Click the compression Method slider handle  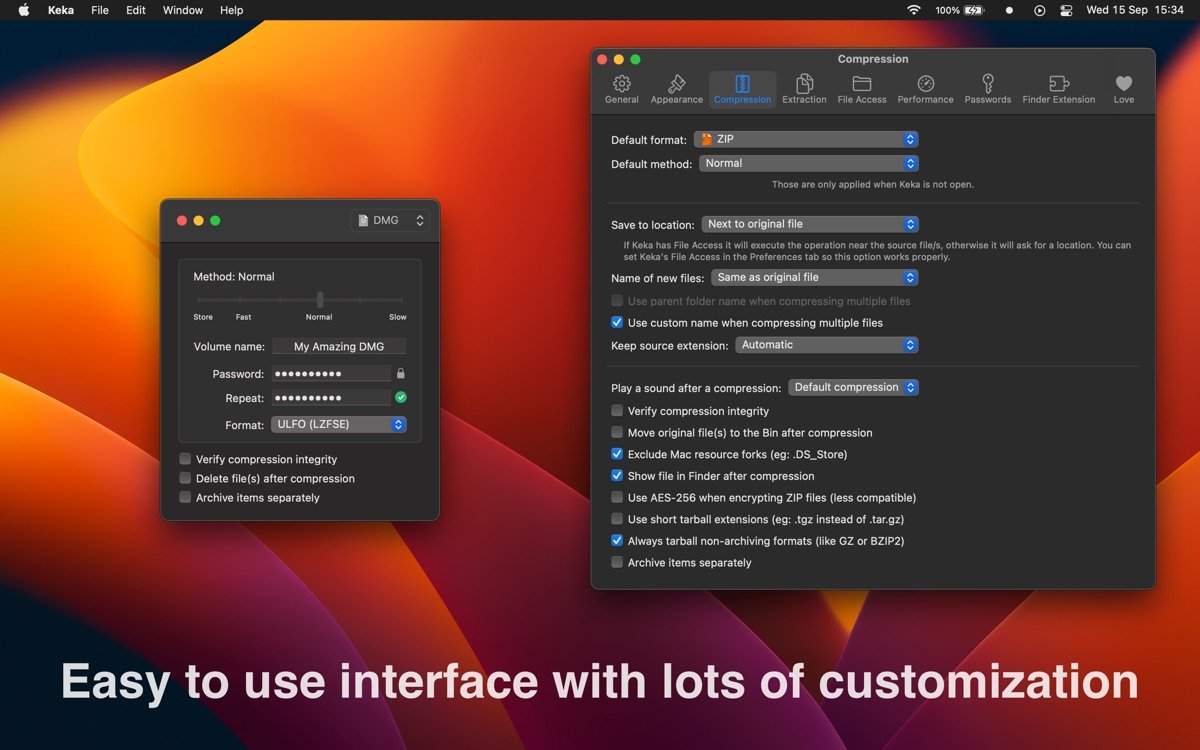coord(320,299)
